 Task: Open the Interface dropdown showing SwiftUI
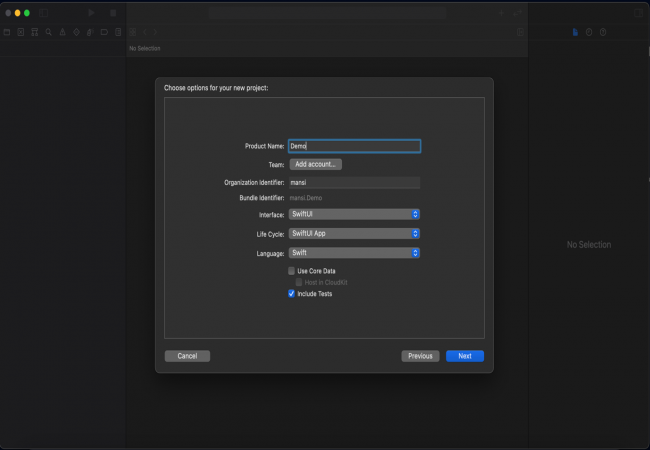(x=354, y=214)
